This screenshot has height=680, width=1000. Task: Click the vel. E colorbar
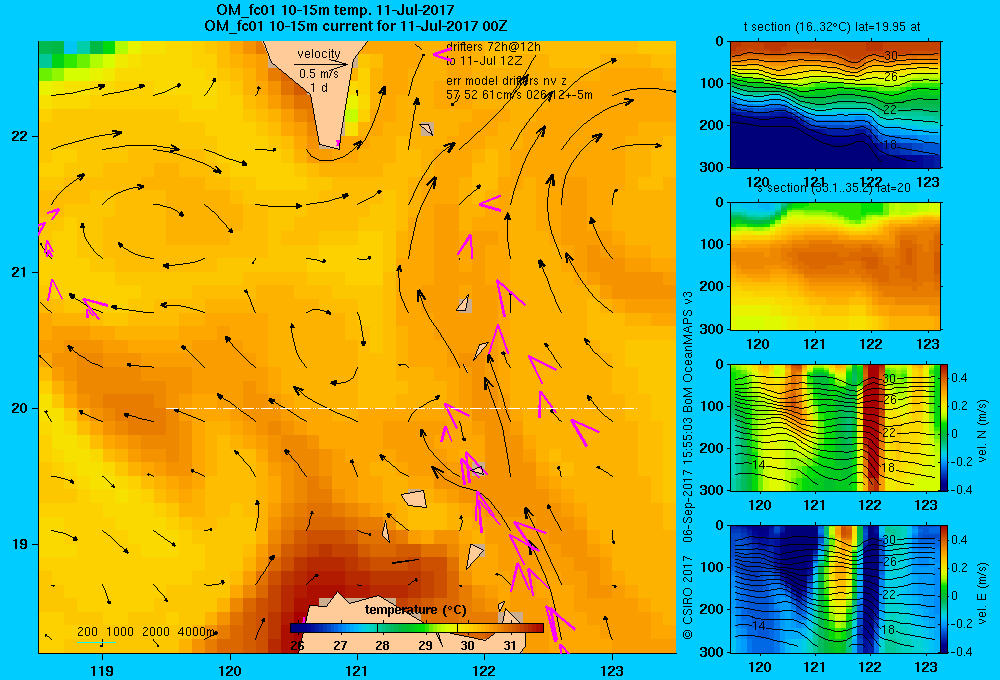(x=944, y=589)
